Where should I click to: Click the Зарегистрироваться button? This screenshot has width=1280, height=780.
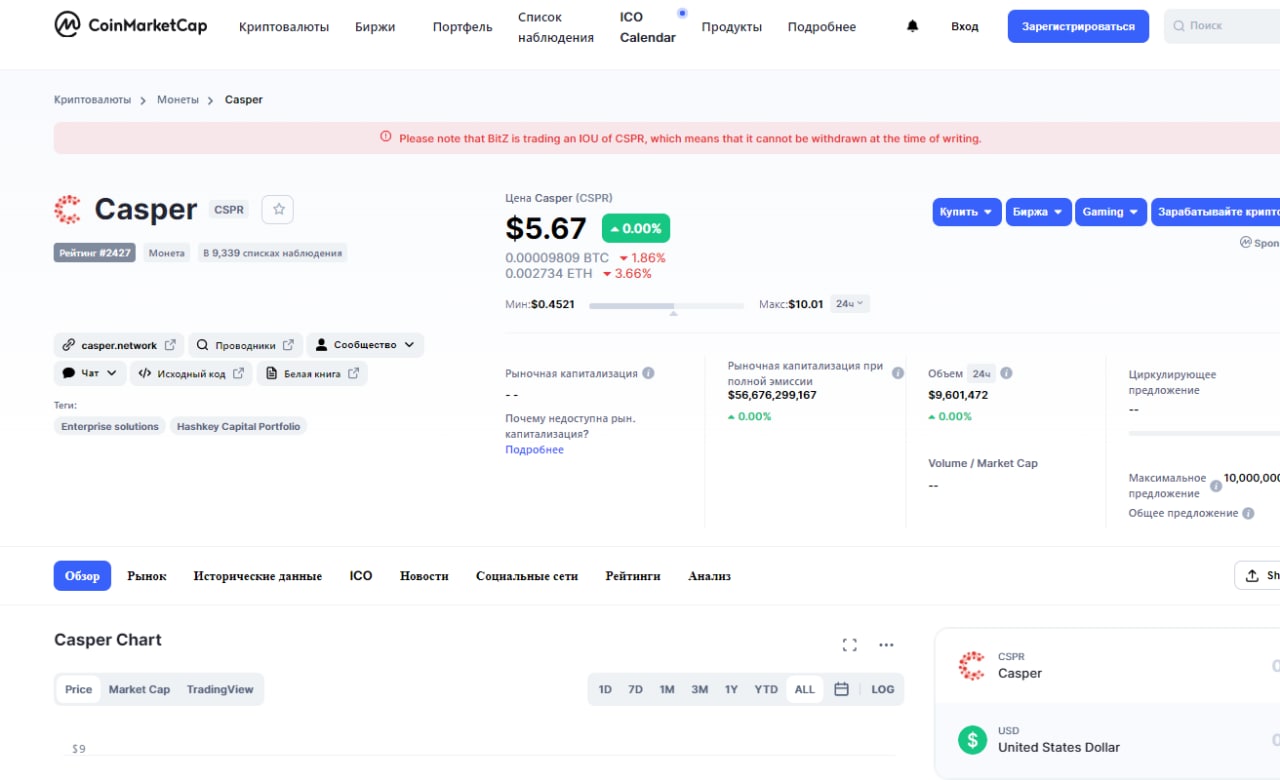(x=1078, y=26)
